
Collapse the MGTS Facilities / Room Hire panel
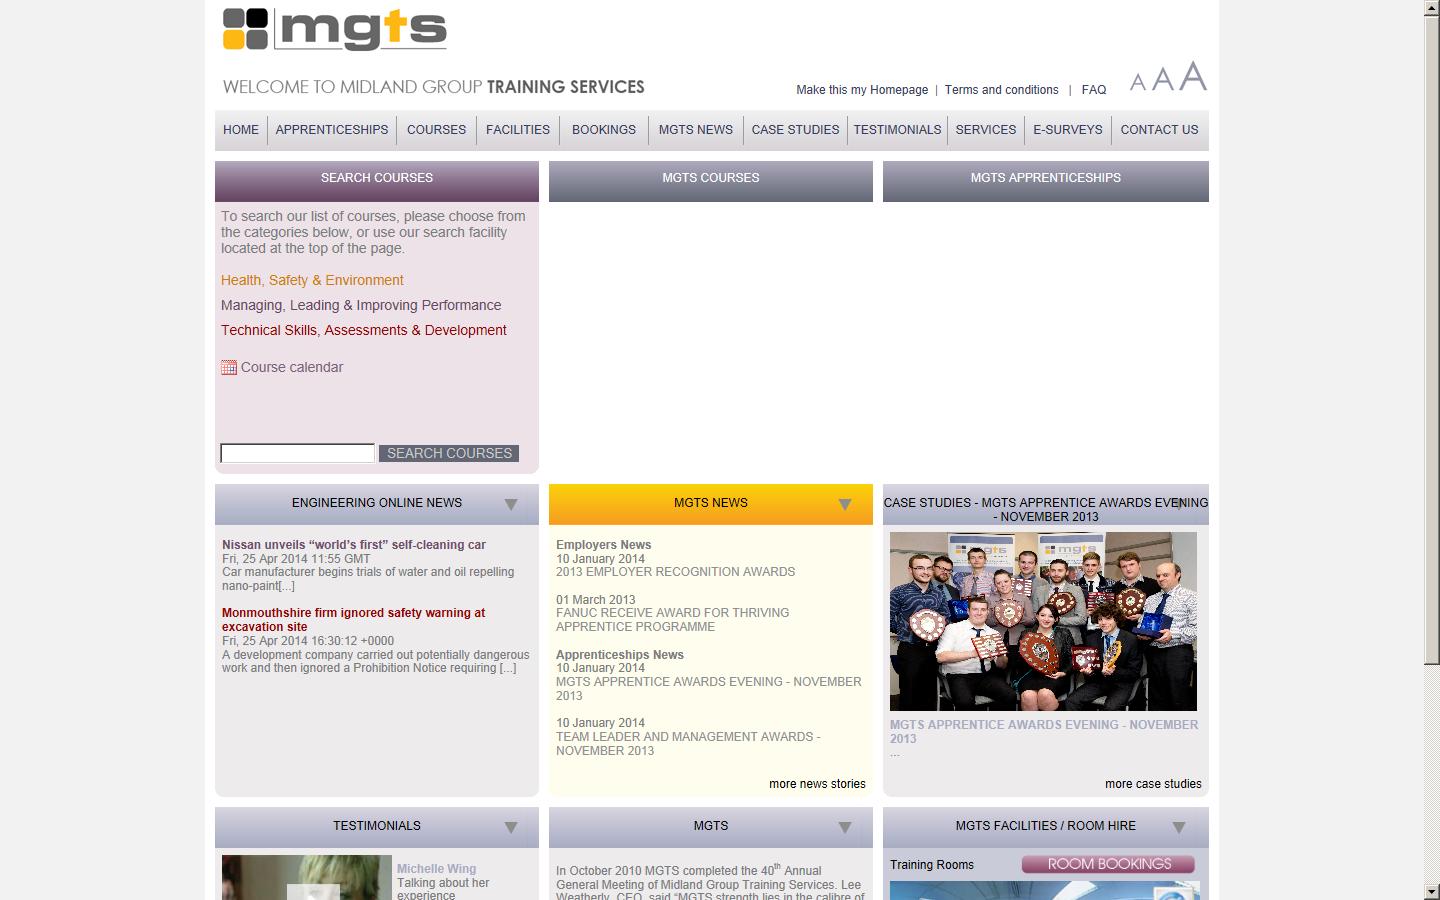(x=1179, y=827)
